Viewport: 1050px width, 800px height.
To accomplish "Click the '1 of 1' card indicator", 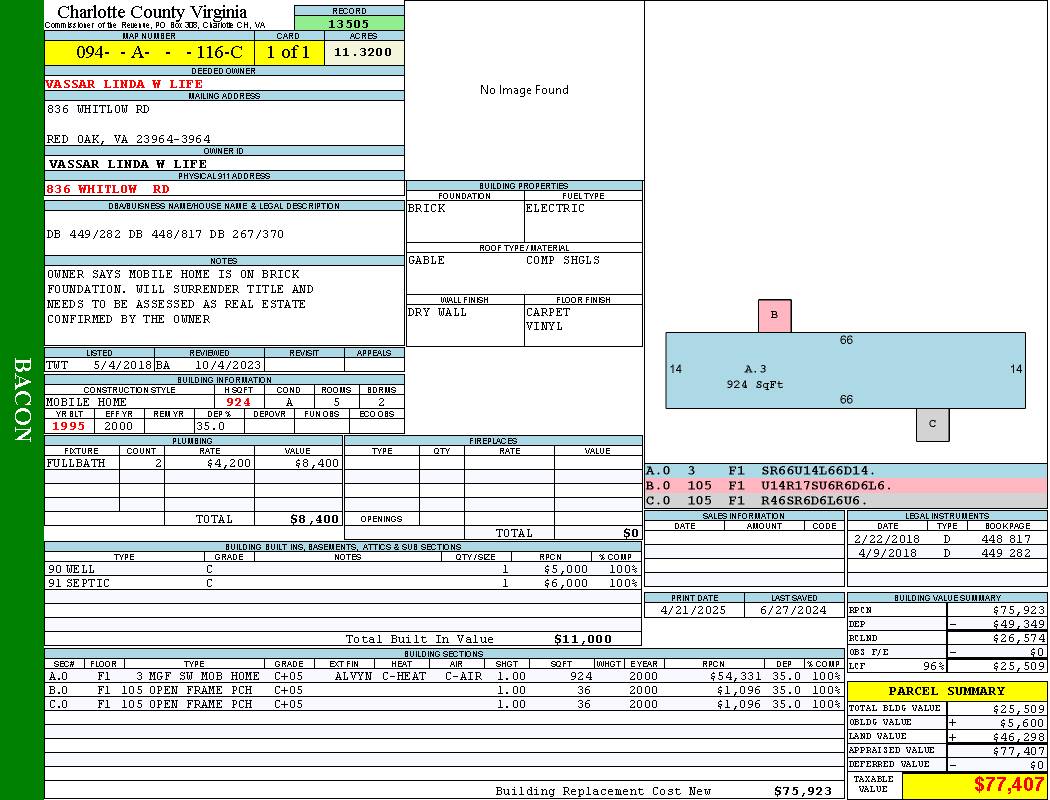I will click(x=289, y=53).
